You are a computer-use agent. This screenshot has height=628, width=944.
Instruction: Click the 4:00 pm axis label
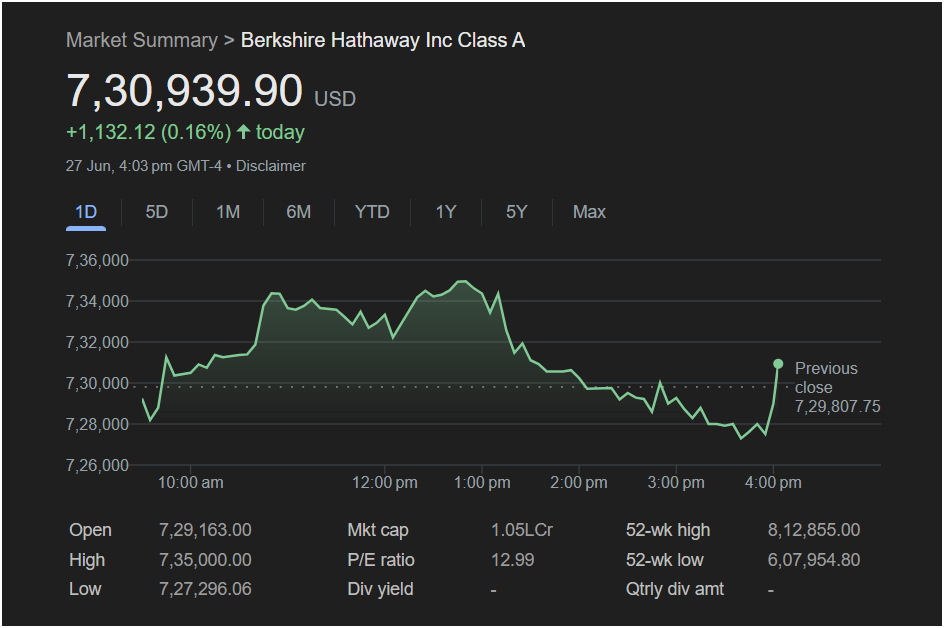773,482
